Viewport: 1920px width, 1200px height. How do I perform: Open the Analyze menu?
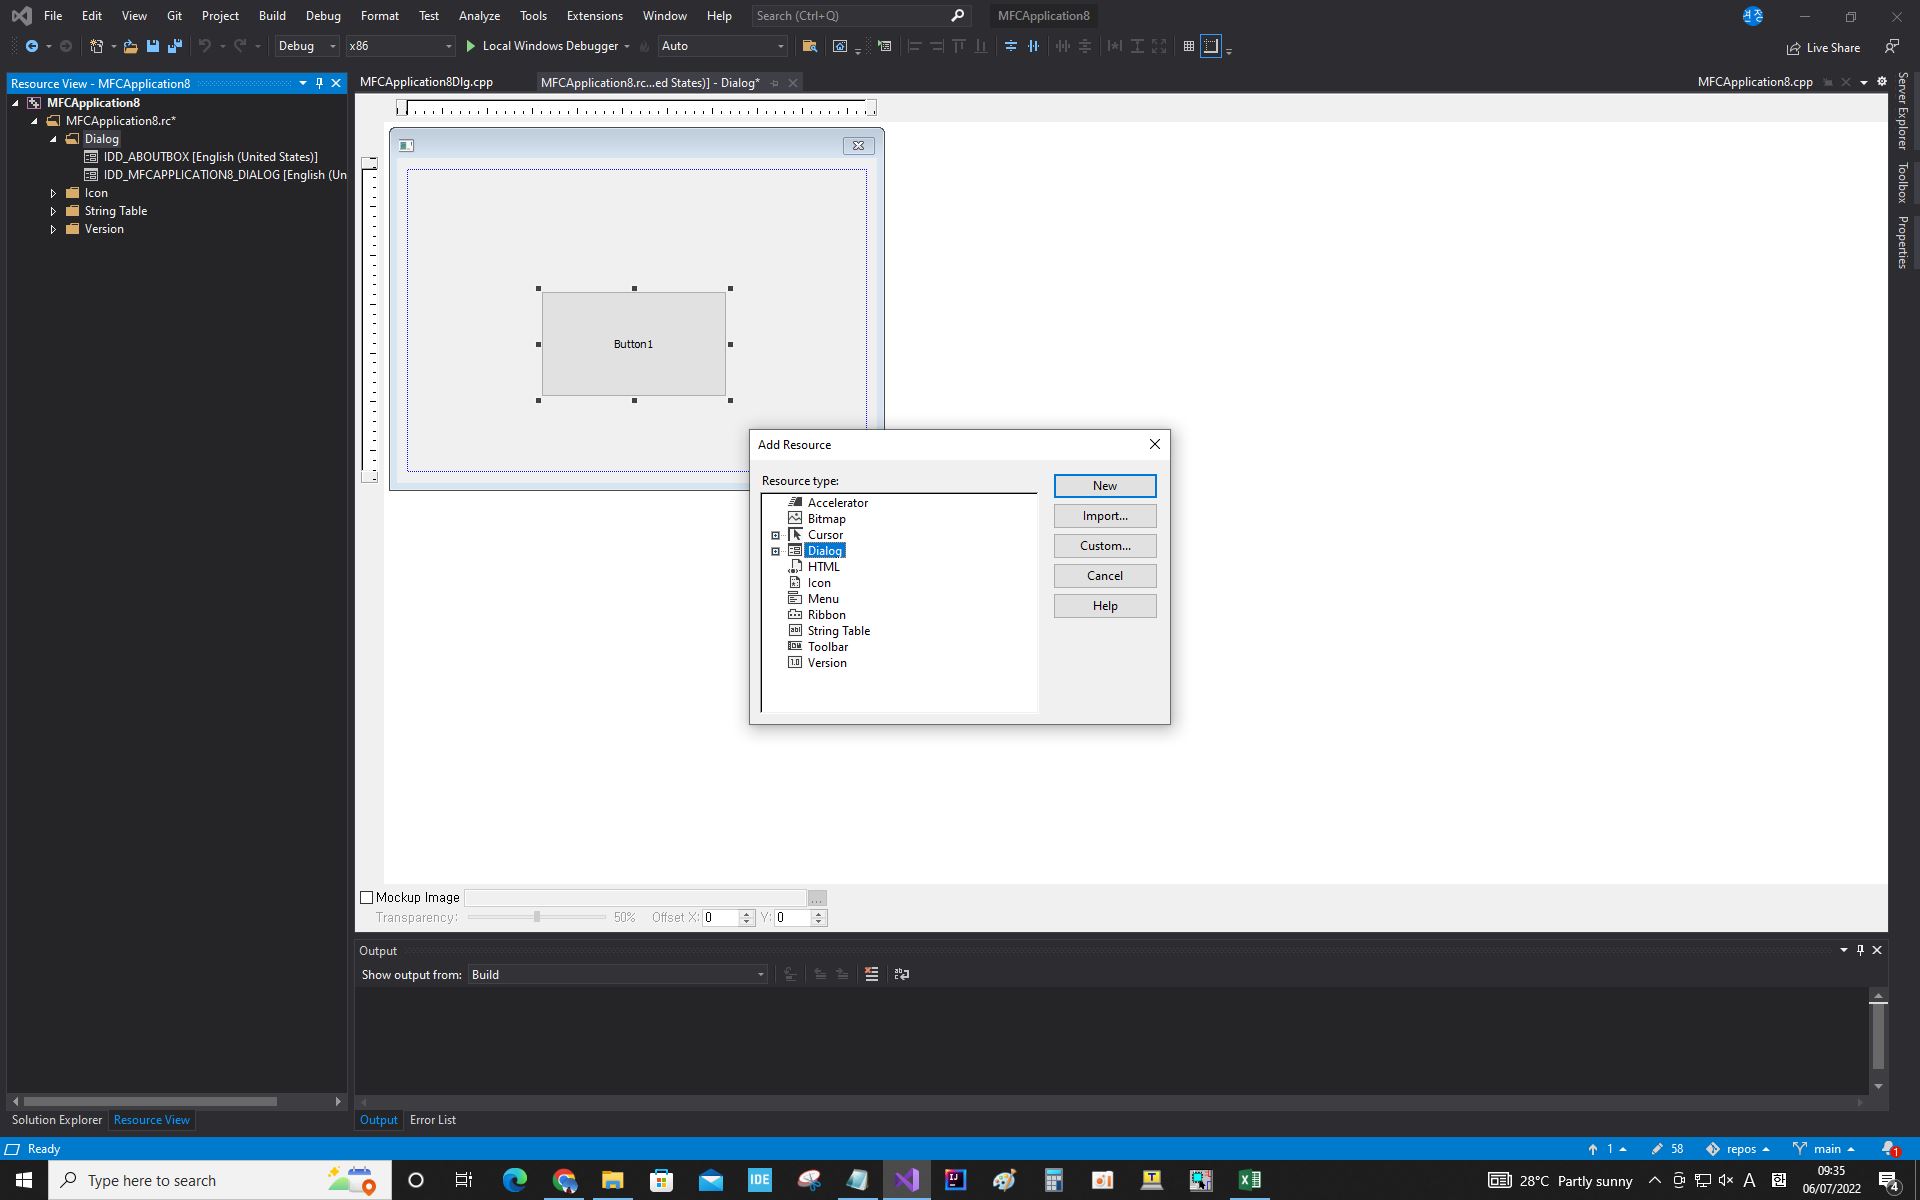[x=479, y=16]
